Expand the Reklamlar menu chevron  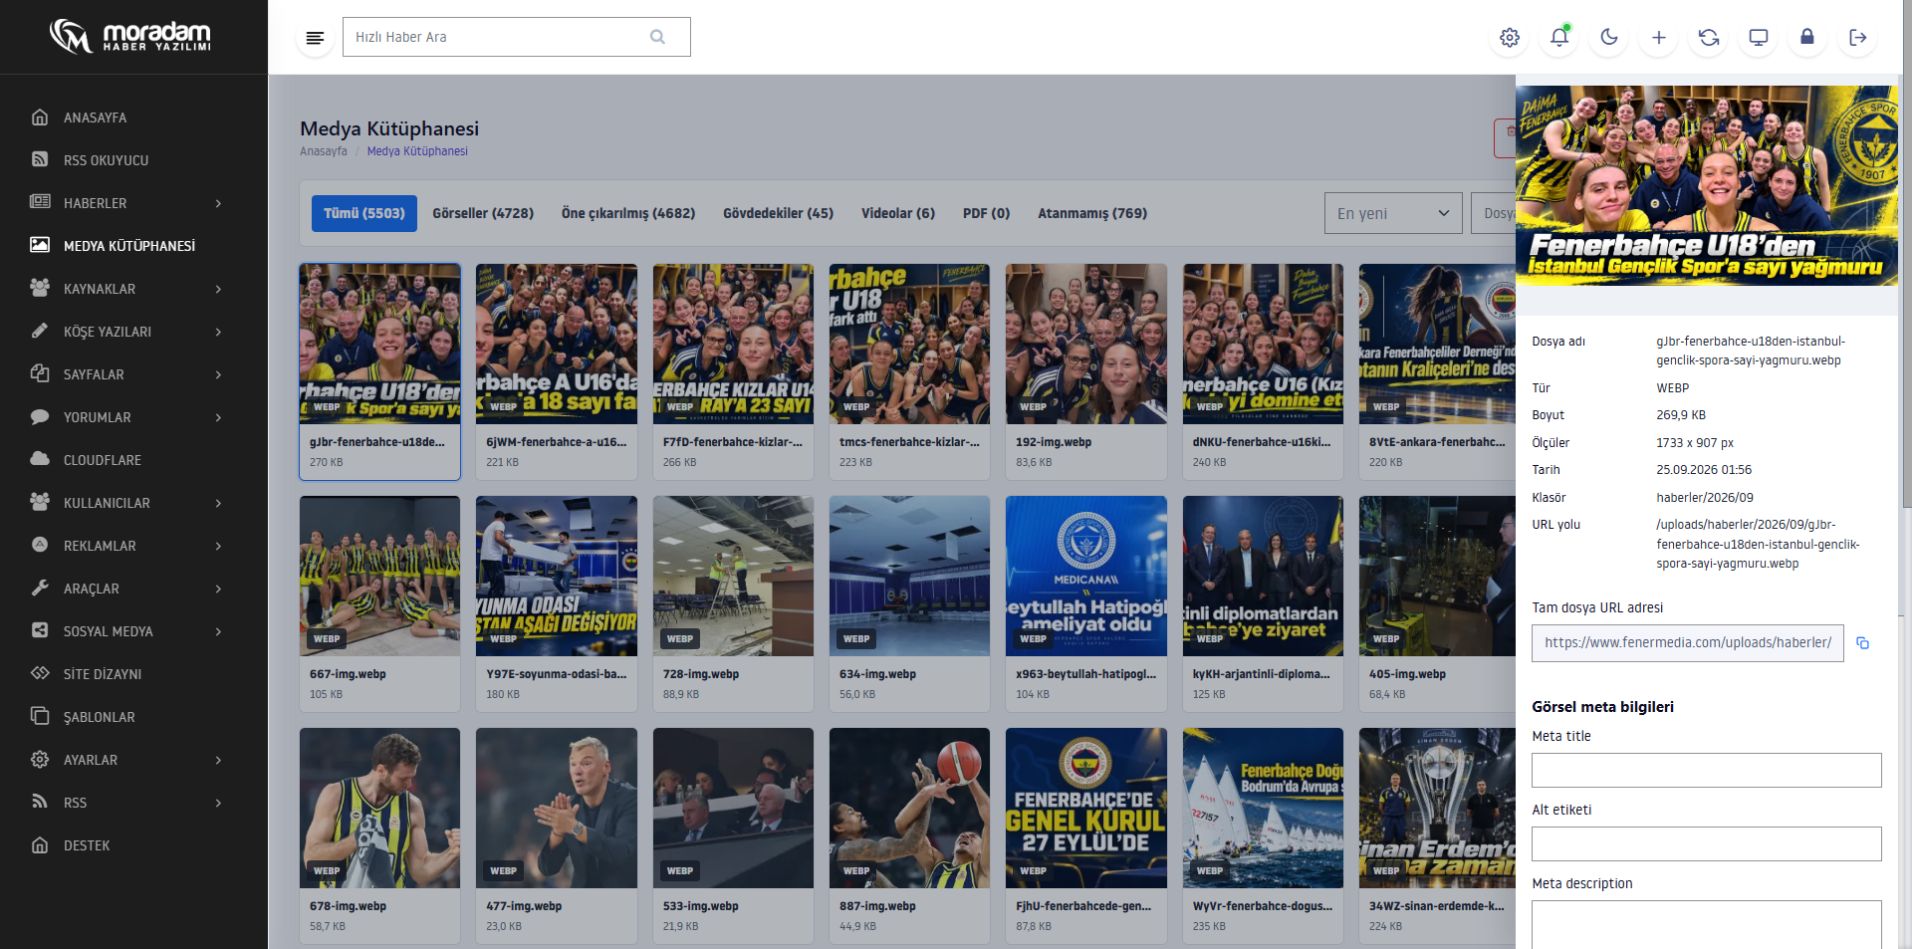click(x=218, y=546)
